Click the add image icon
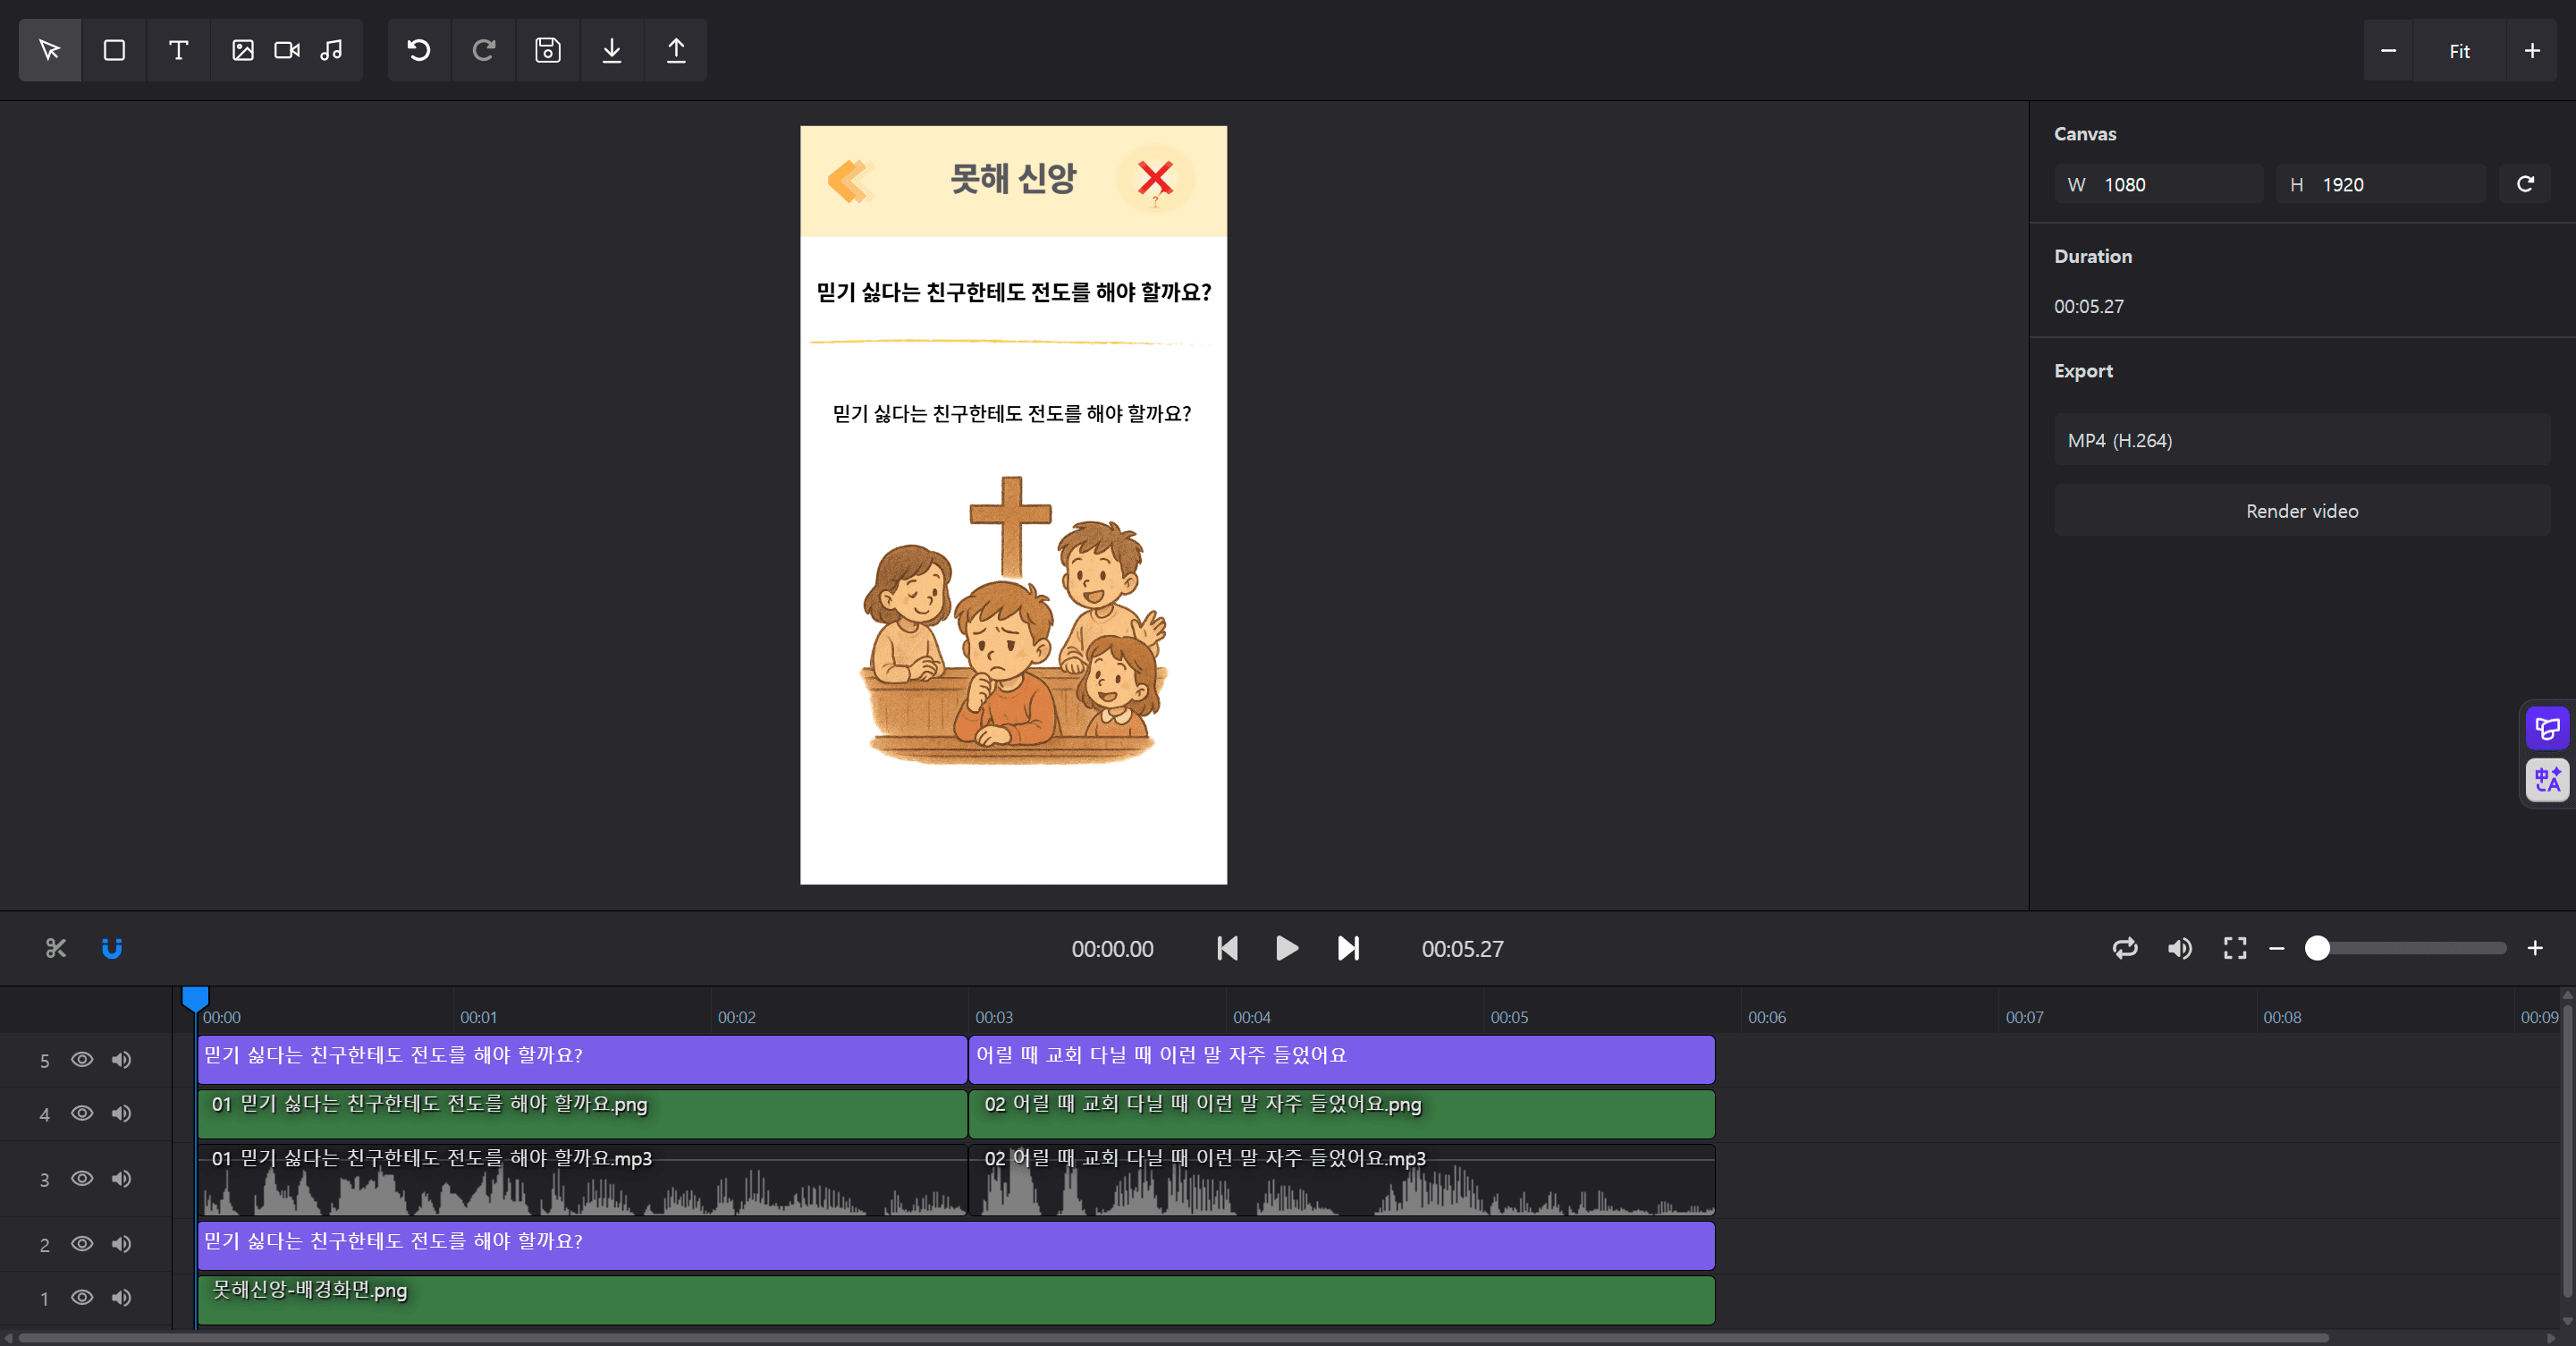This screenshot has height=1346, width=2576. [243, 50]
